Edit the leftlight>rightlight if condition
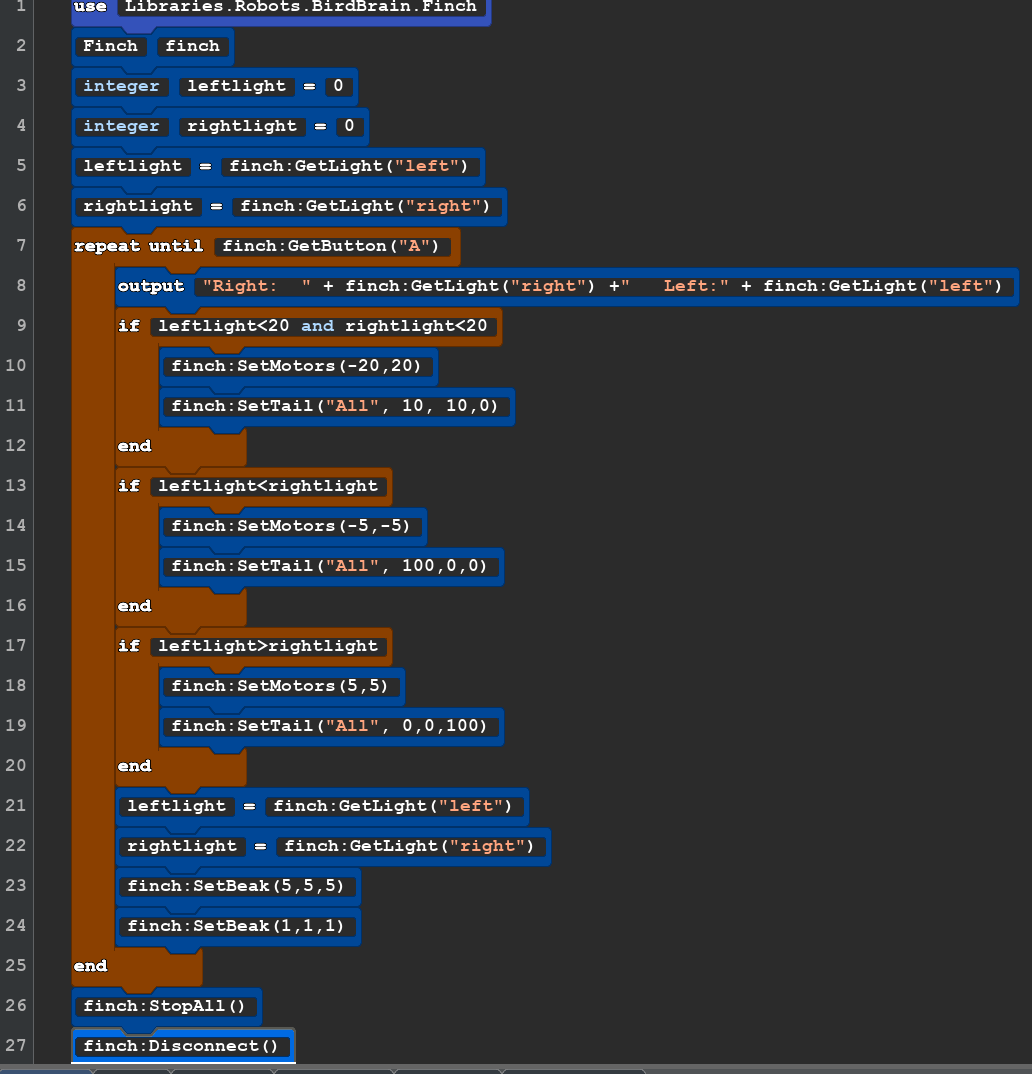 click(x=268, y=646)
